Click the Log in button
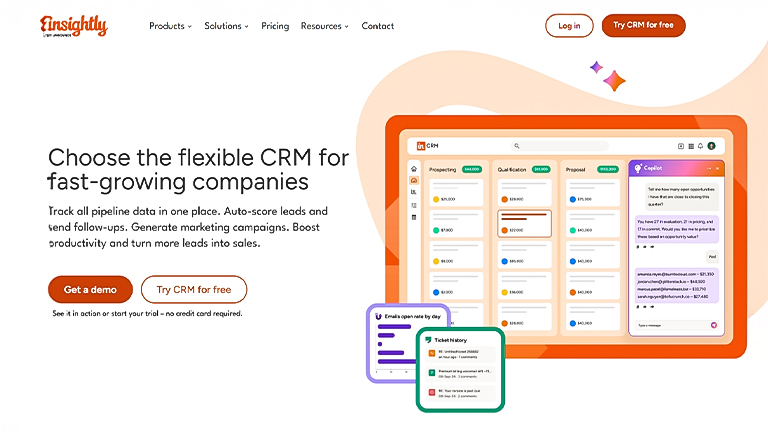The image size is (768, 432). [x=569, y=26]
